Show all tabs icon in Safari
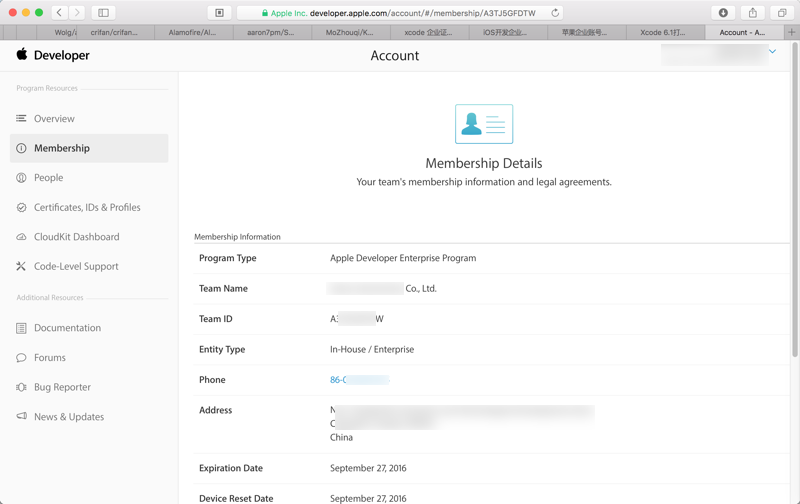 [782, 13]
